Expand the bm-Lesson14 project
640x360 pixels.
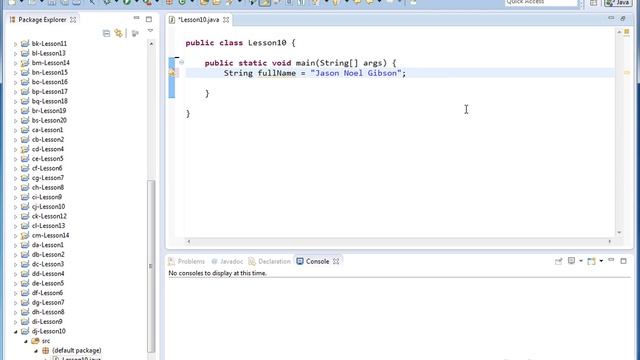tap(16, 63)
